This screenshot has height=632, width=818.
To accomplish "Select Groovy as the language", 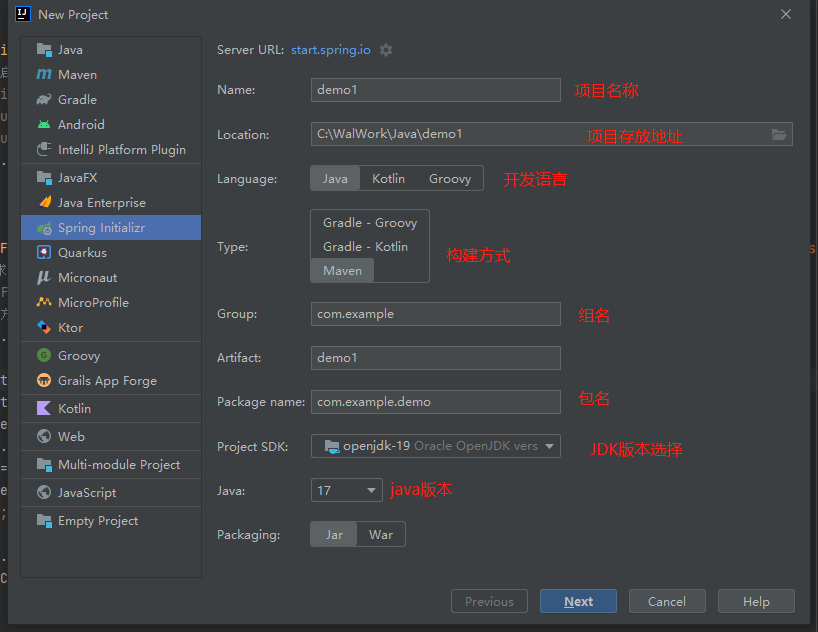I will coord(450,178).
